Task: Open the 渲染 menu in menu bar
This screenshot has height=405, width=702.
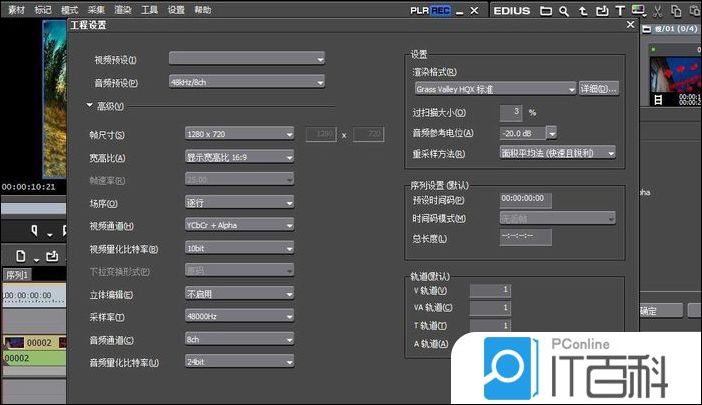Action: pyautogui.click(x=122, y=9)
